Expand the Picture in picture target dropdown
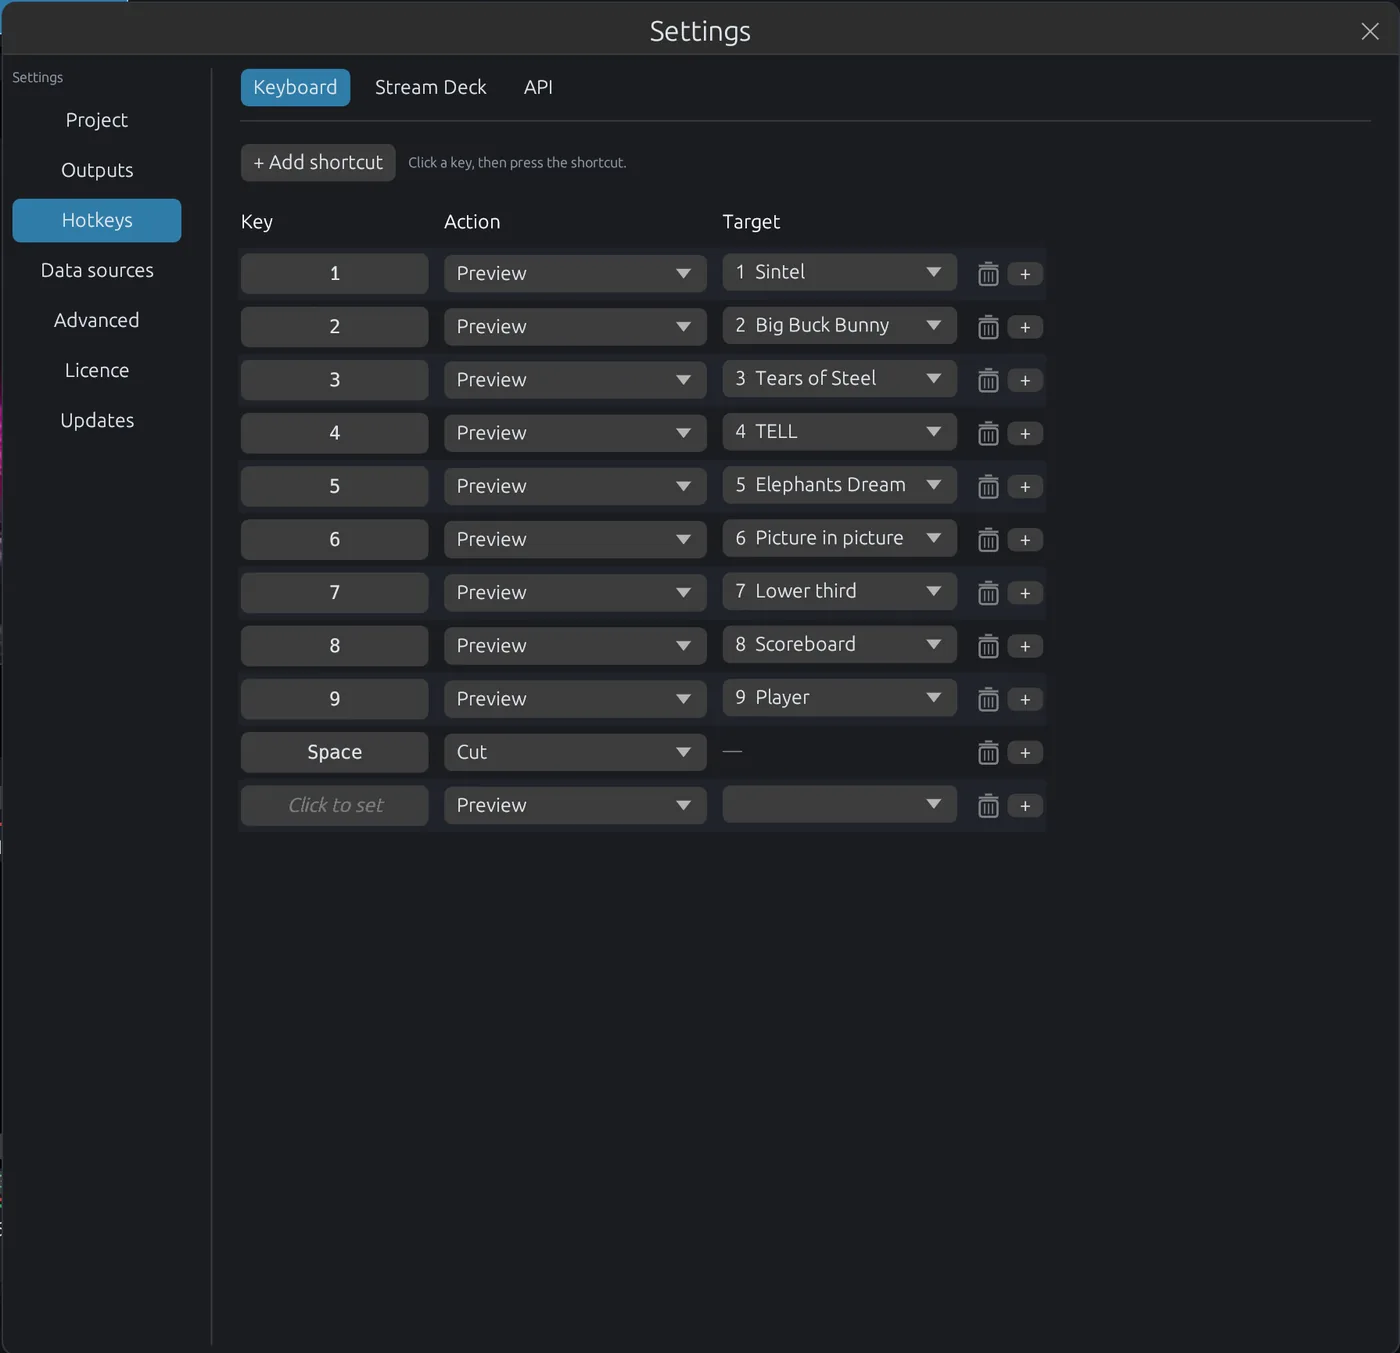 (x=839, y=538)
